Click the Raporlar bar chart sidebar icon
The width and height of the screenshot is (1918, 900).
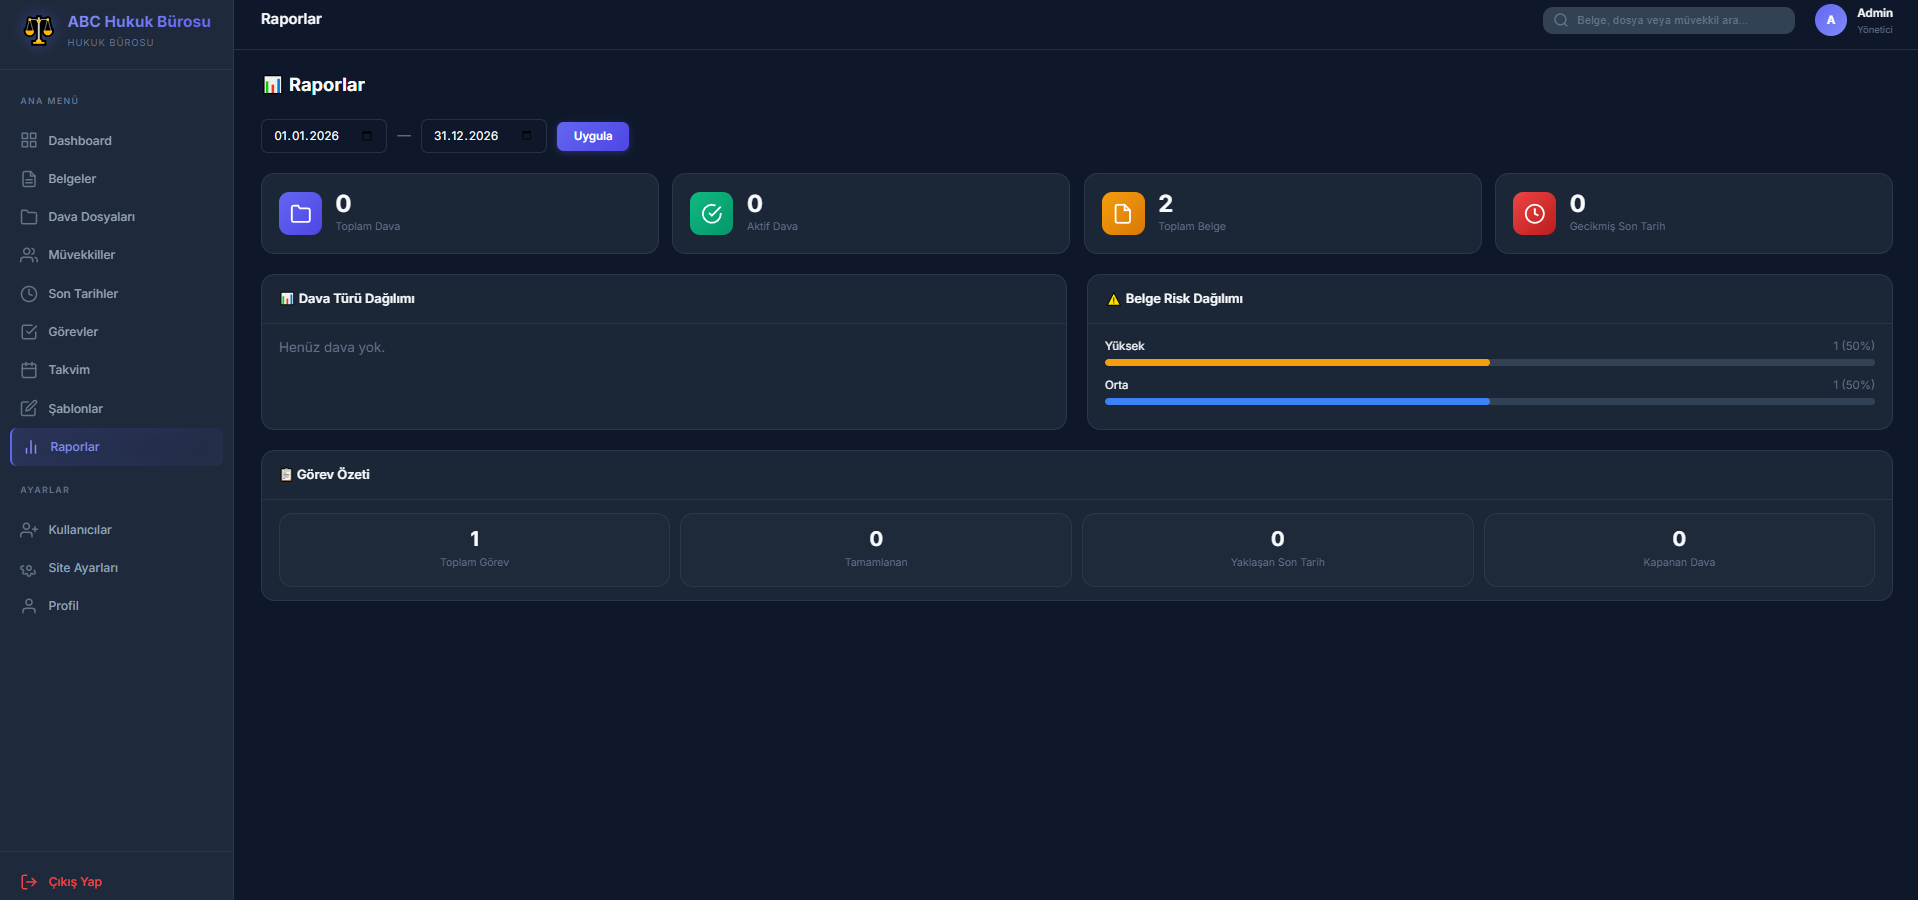(31, 447)
